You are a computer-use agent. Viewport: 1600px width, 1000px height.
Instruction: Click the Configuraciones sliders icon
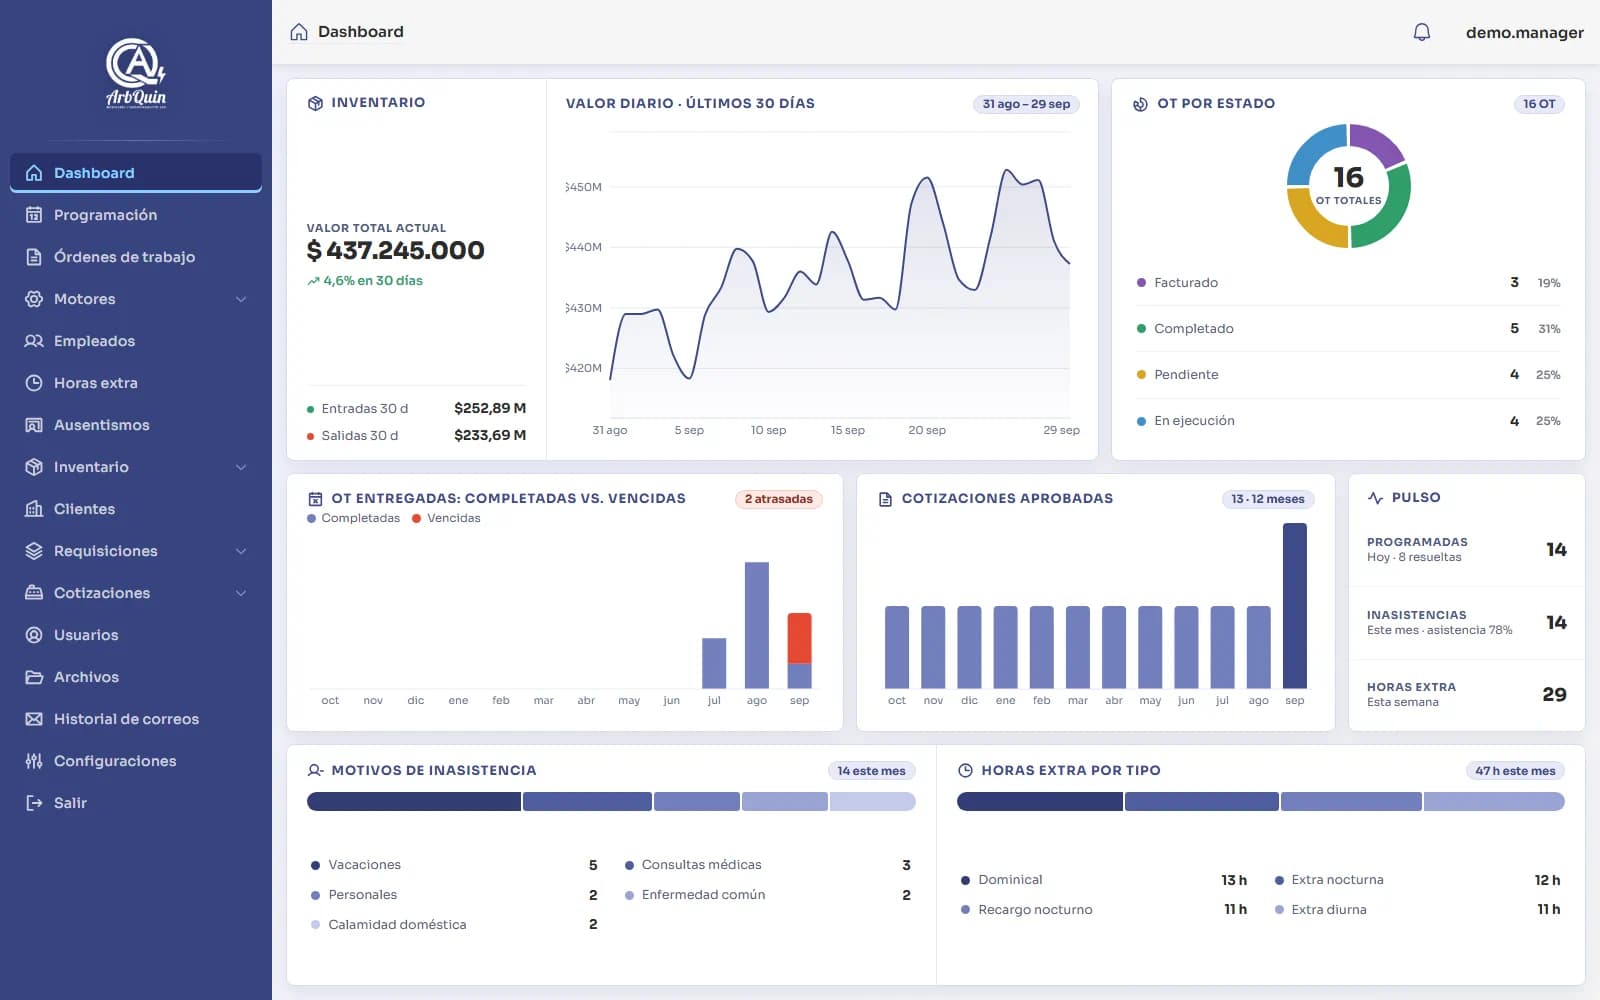pos(34,761)
